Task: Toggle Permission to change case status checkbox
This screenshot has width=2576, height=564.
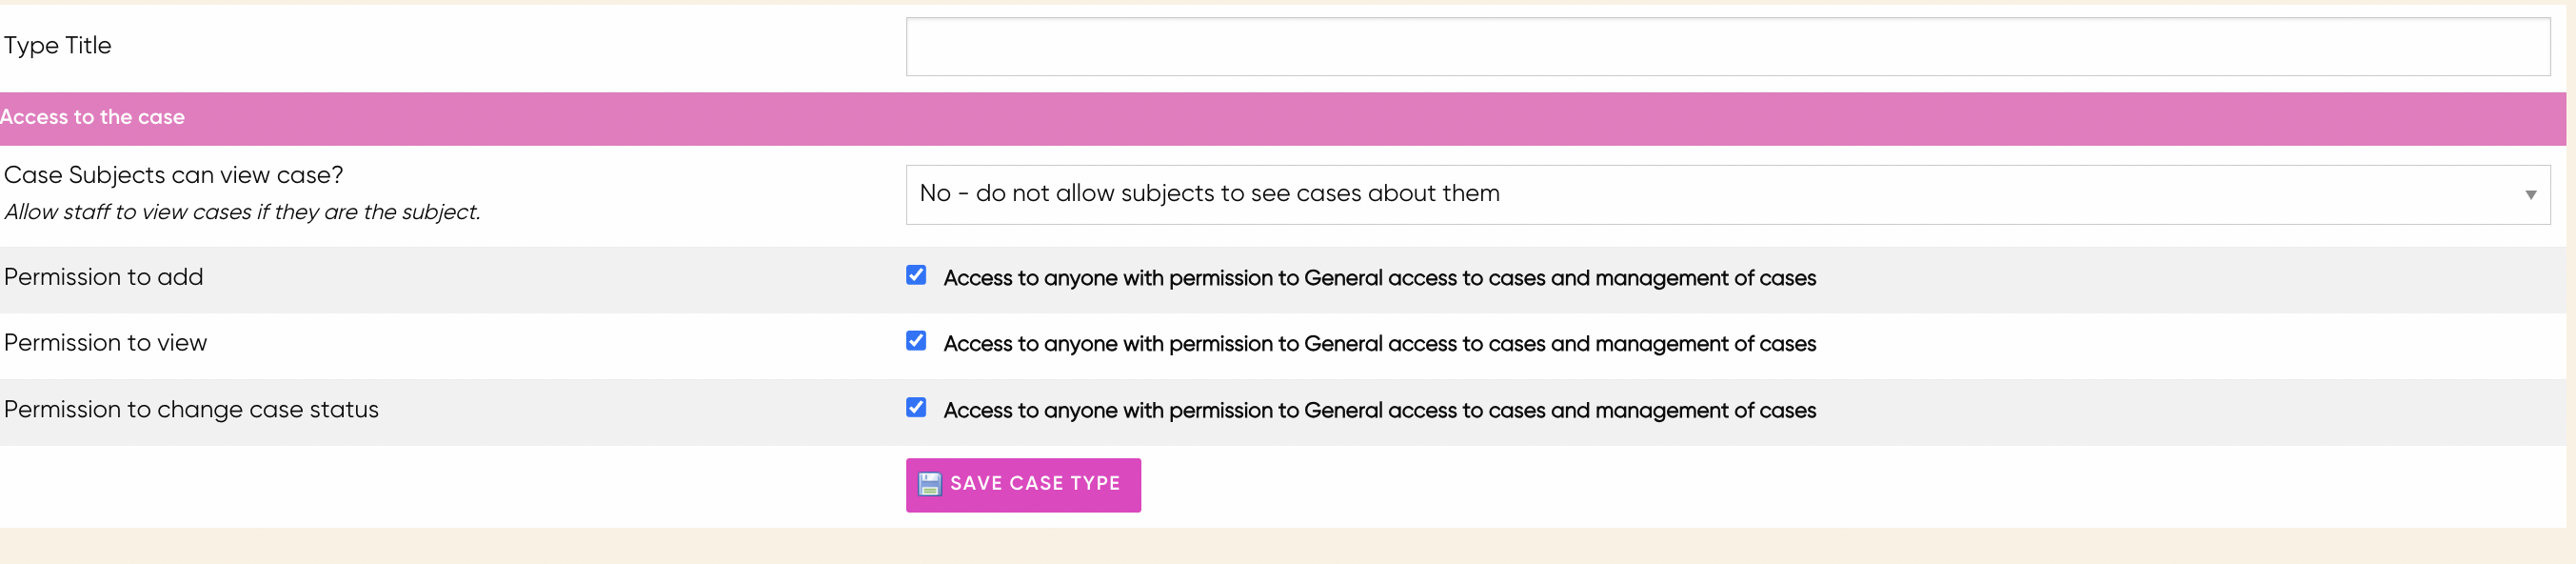Action: 916,407
